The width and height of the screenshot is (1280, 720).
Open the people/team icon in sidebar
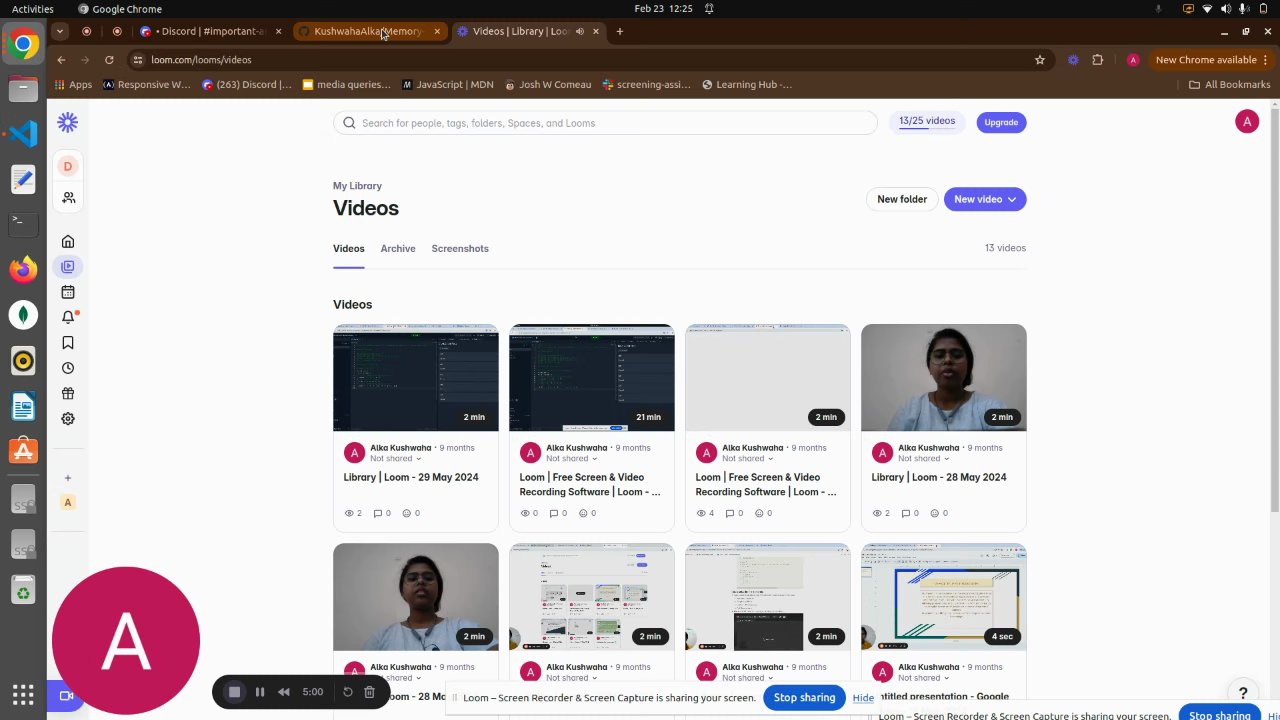pos(68,198)
